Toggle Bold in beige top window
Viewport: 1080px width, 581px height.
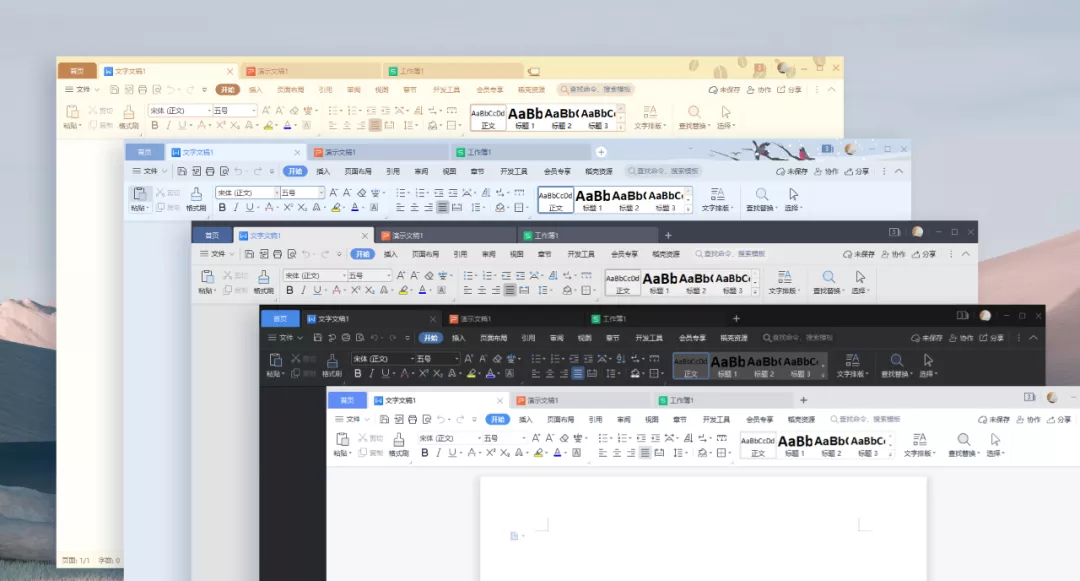pos(155,125)
